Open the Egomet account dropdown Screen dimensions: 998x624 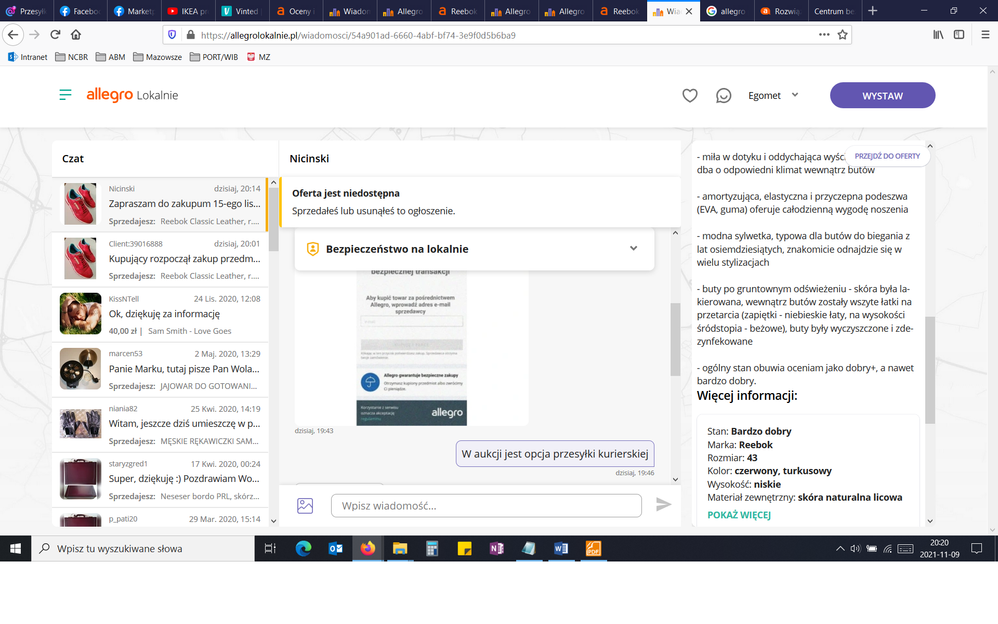773,96
